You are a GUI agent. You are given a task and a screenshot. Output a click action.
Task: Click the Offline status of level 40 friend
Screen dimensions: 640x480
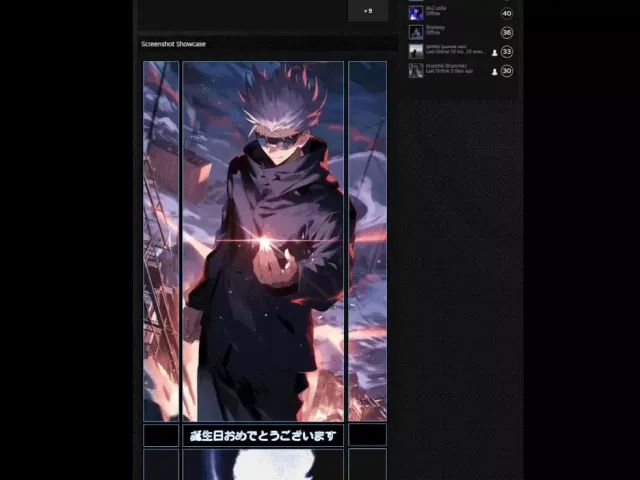pyautogui.click(x=433, y=13)
